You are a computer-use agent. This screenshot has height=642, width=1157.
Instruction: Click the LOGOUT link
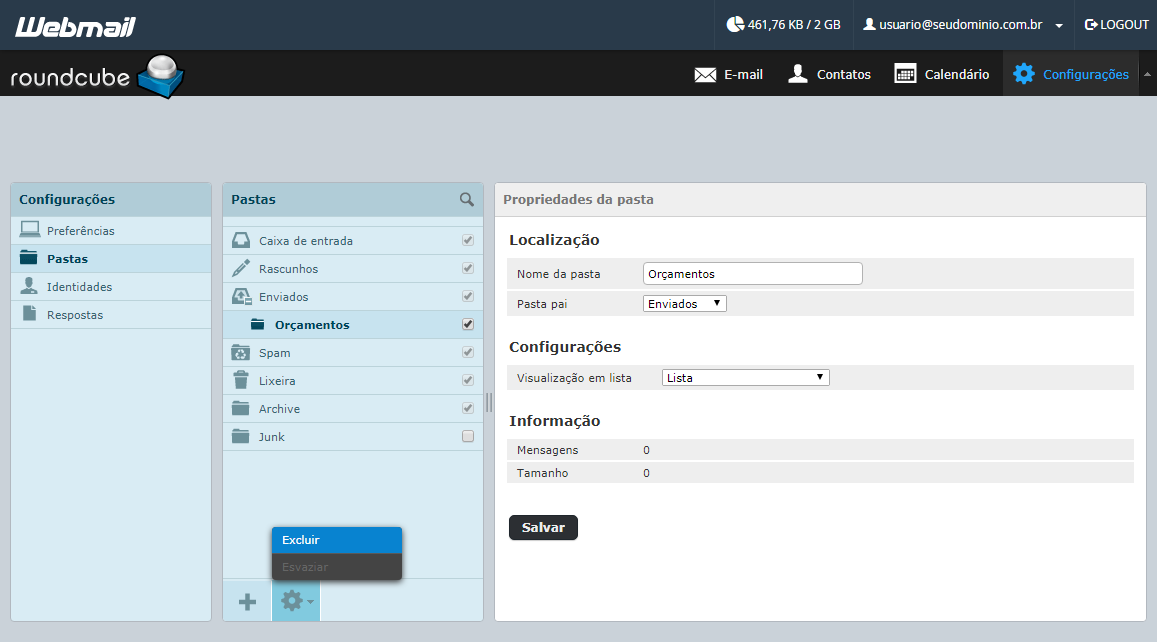(1116, 24)
